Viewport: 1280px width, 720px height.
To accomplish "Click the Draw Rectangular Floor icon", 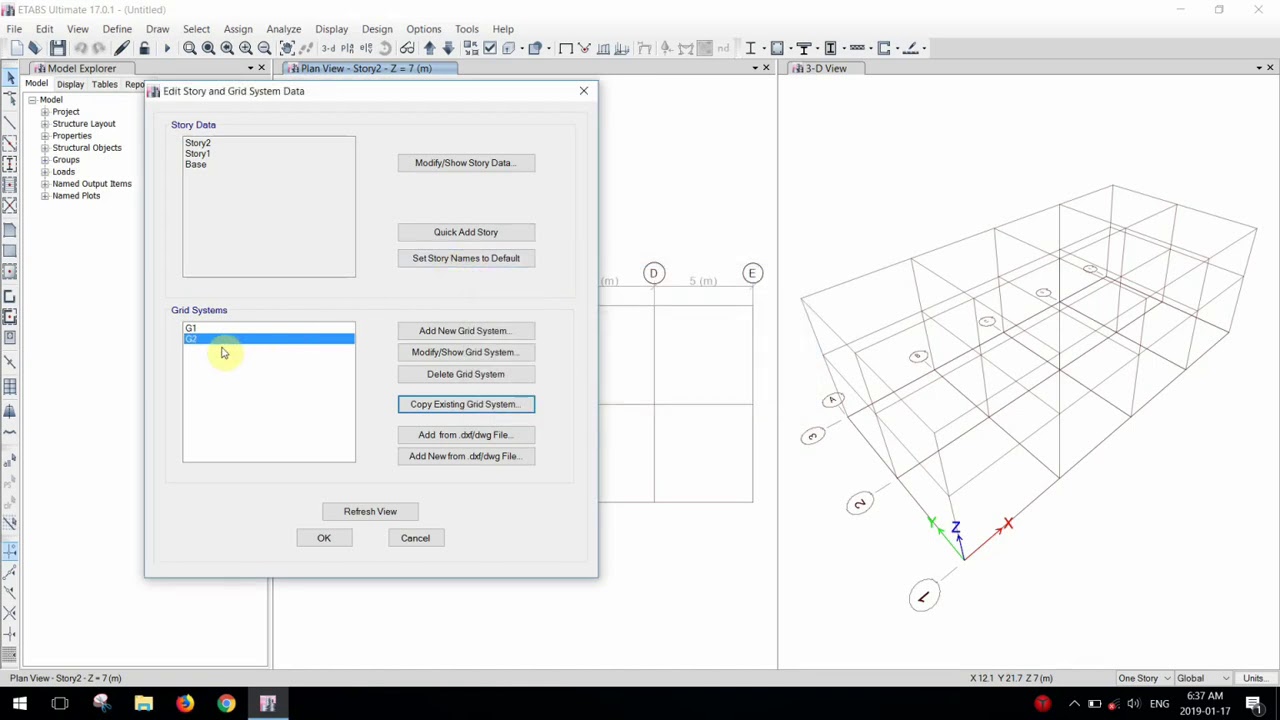I will [x=10, y=250].
